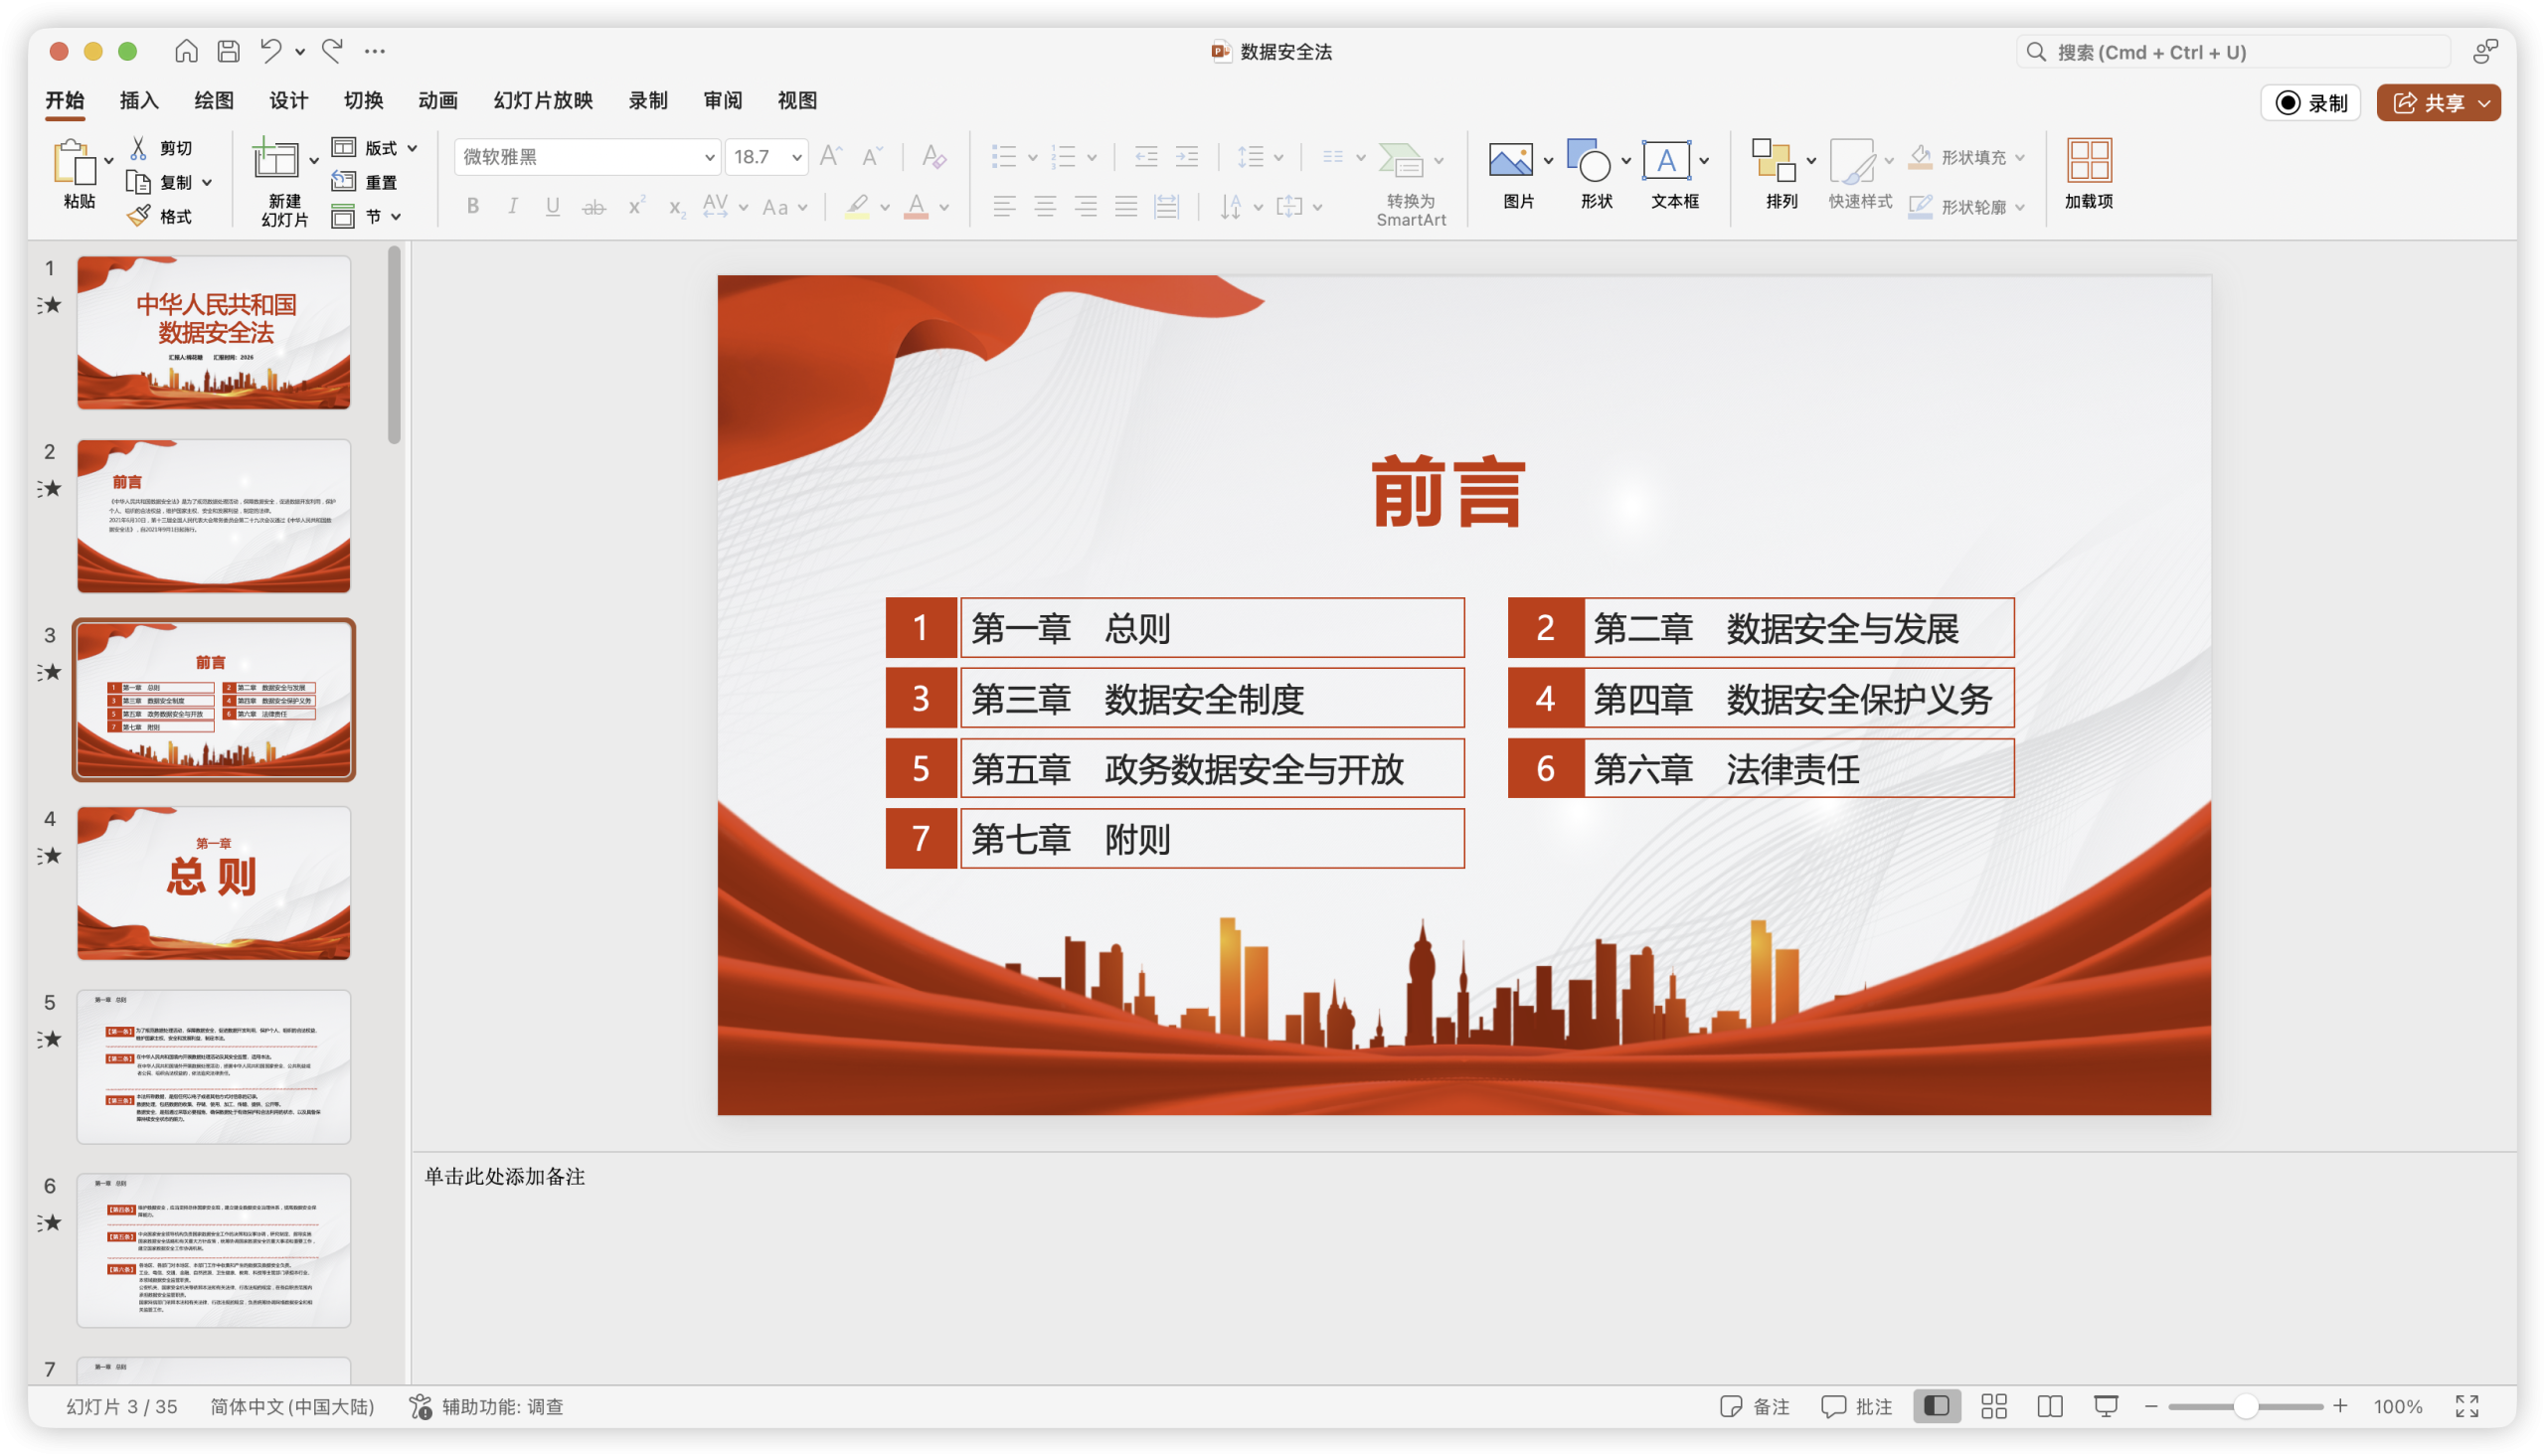Toggle the Notes pane in status bar
Viewport: 2545px width, 1456px height.
point(1754,1406)
